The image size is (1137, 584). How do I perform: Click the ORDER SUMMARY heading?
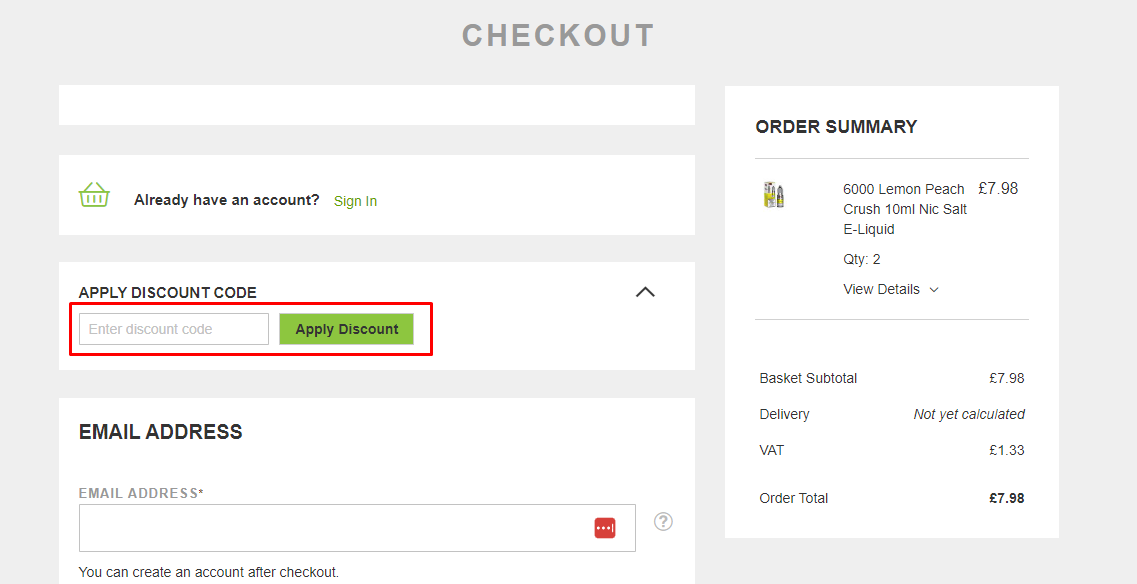click(x=835, y=126)
